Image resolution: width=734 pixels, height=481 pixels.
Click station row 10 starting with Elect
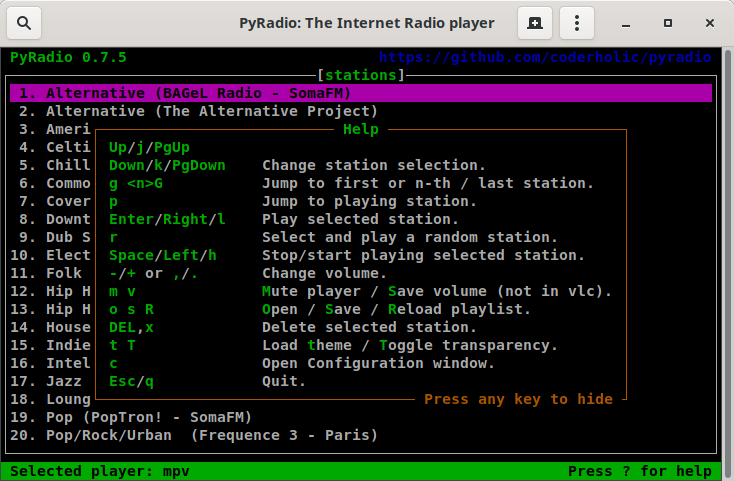point(51,255)
